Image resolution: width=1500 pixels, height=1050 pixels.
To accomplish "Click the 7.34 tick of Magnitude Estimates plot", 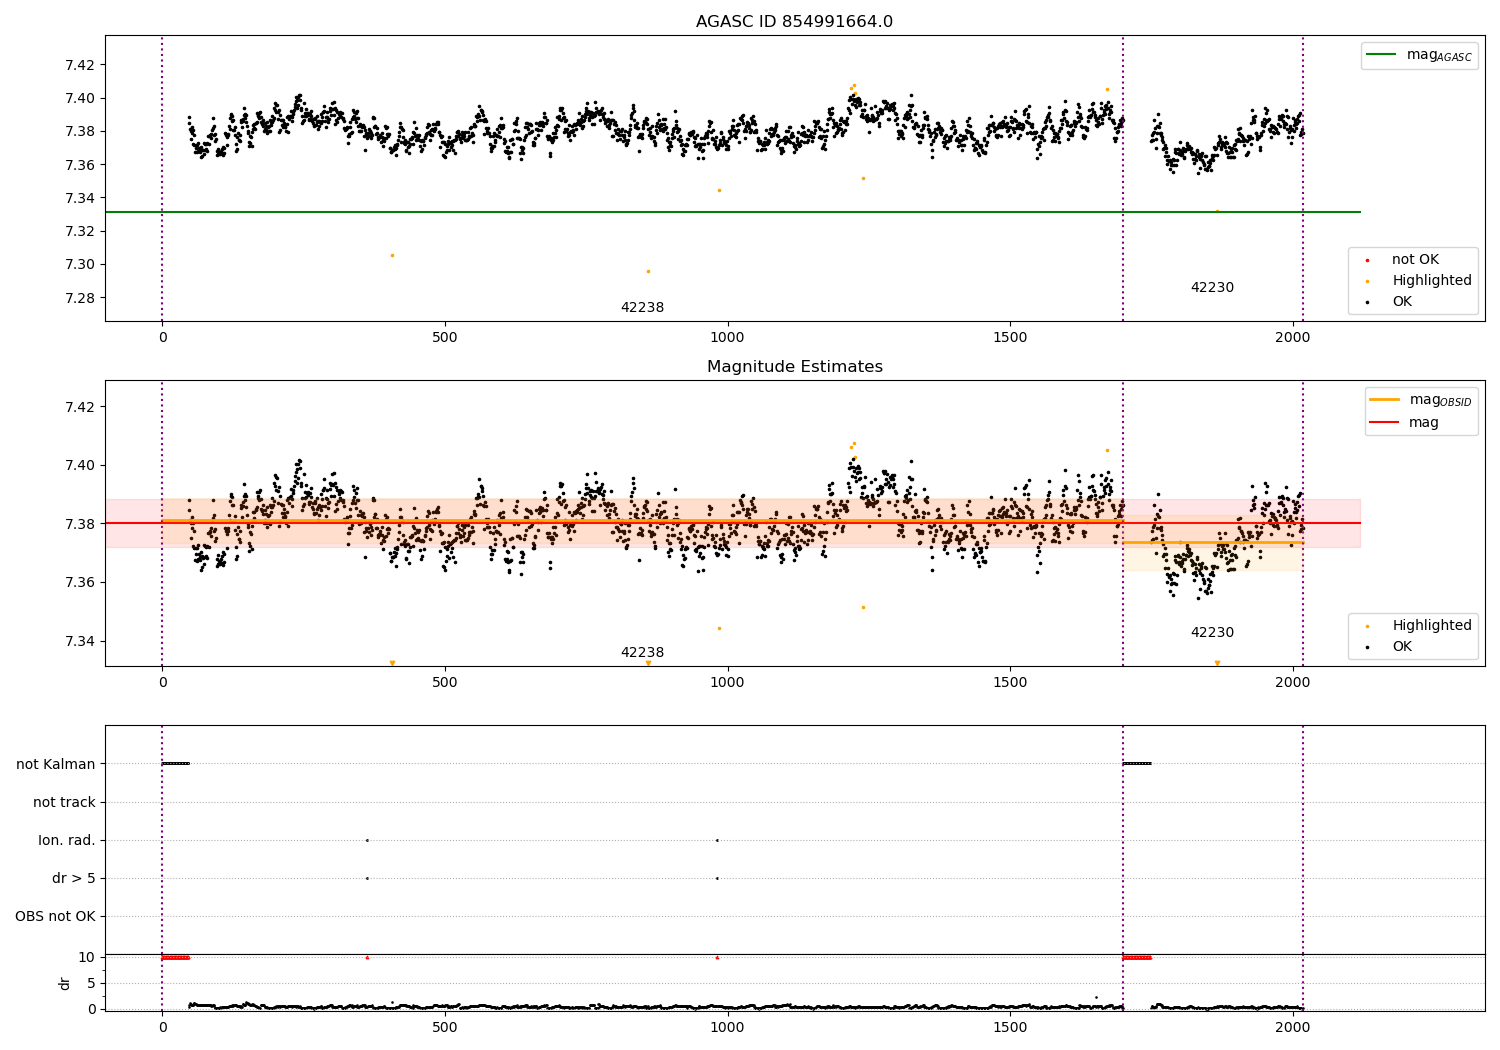I will pyautogui.click(x=80, y=641).
